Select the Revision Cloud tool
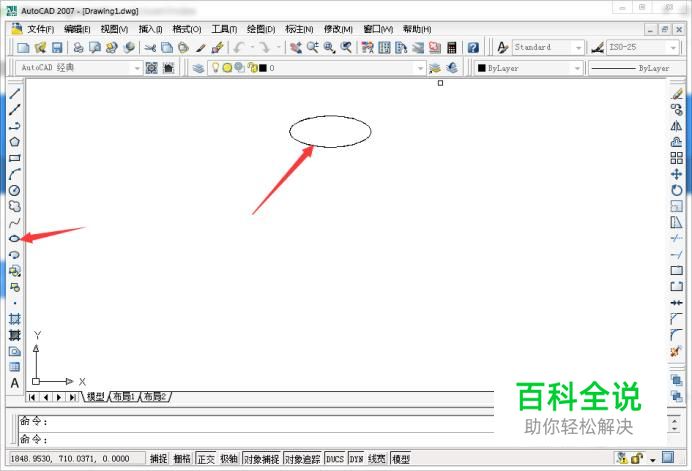 pos(15,207)
